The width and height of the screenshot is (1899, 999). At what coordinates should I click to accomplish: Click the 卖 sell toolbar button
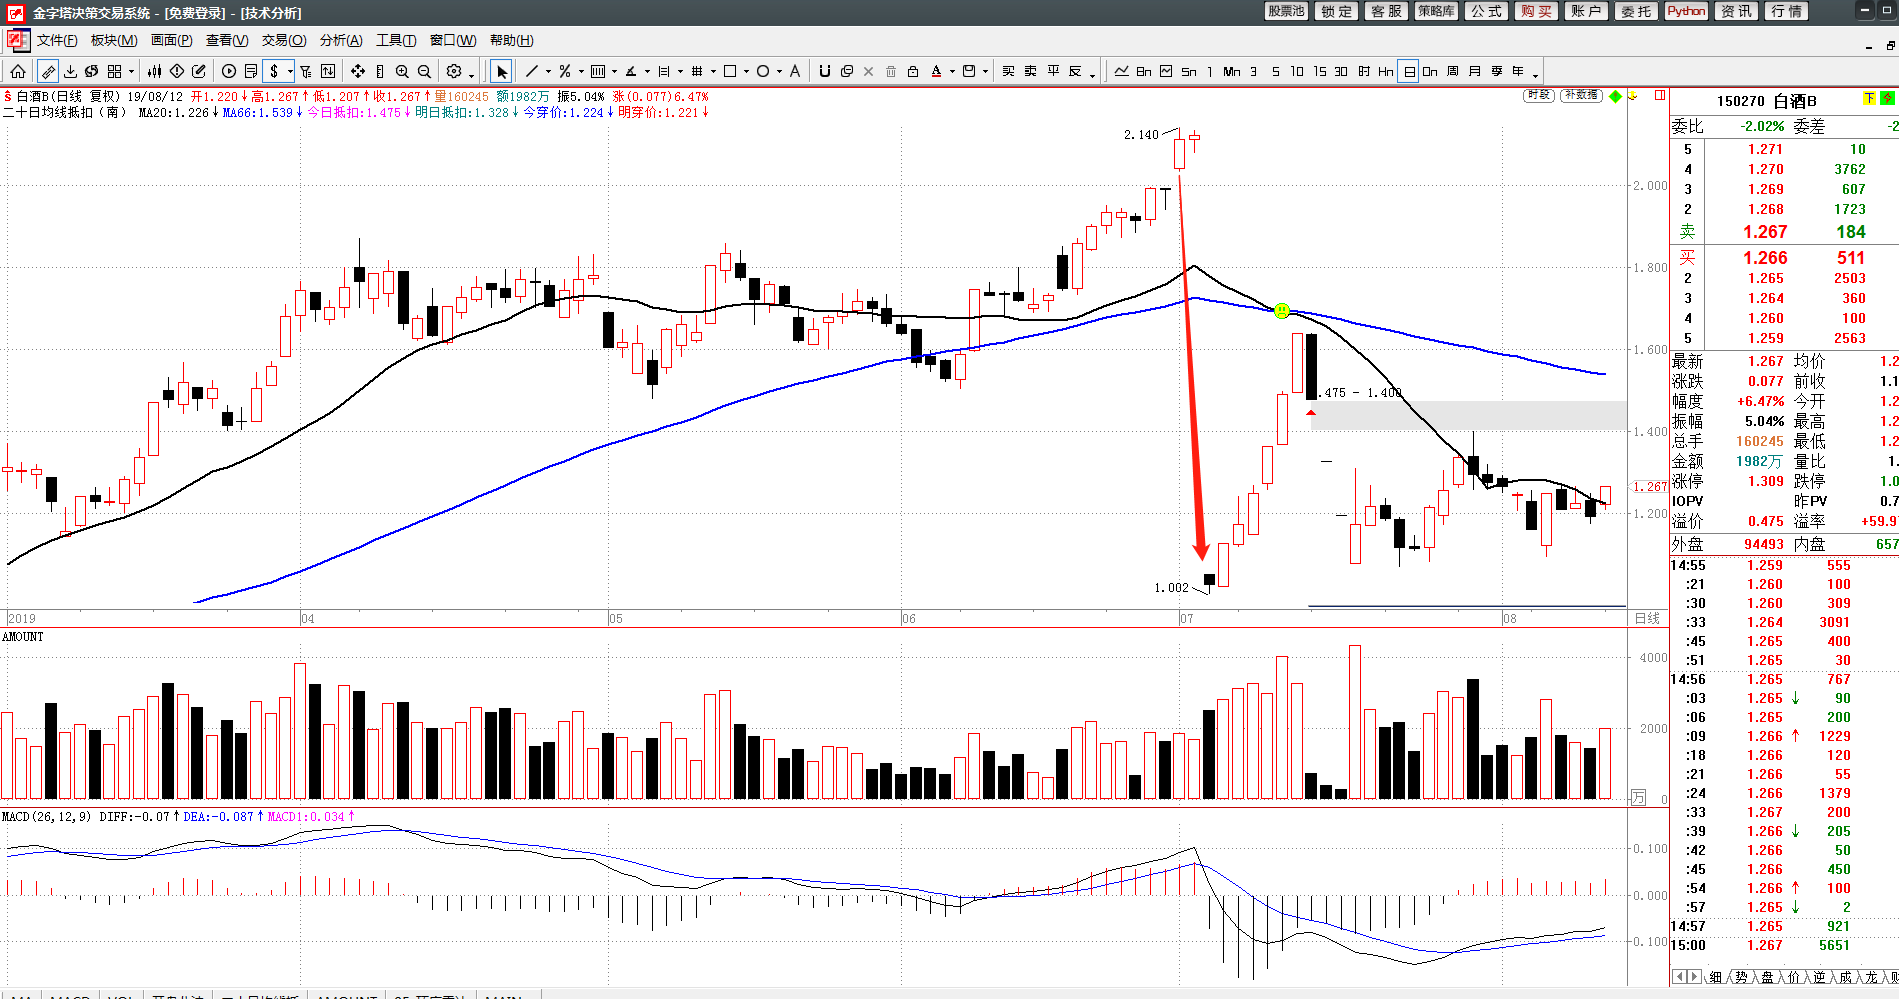1030,71
